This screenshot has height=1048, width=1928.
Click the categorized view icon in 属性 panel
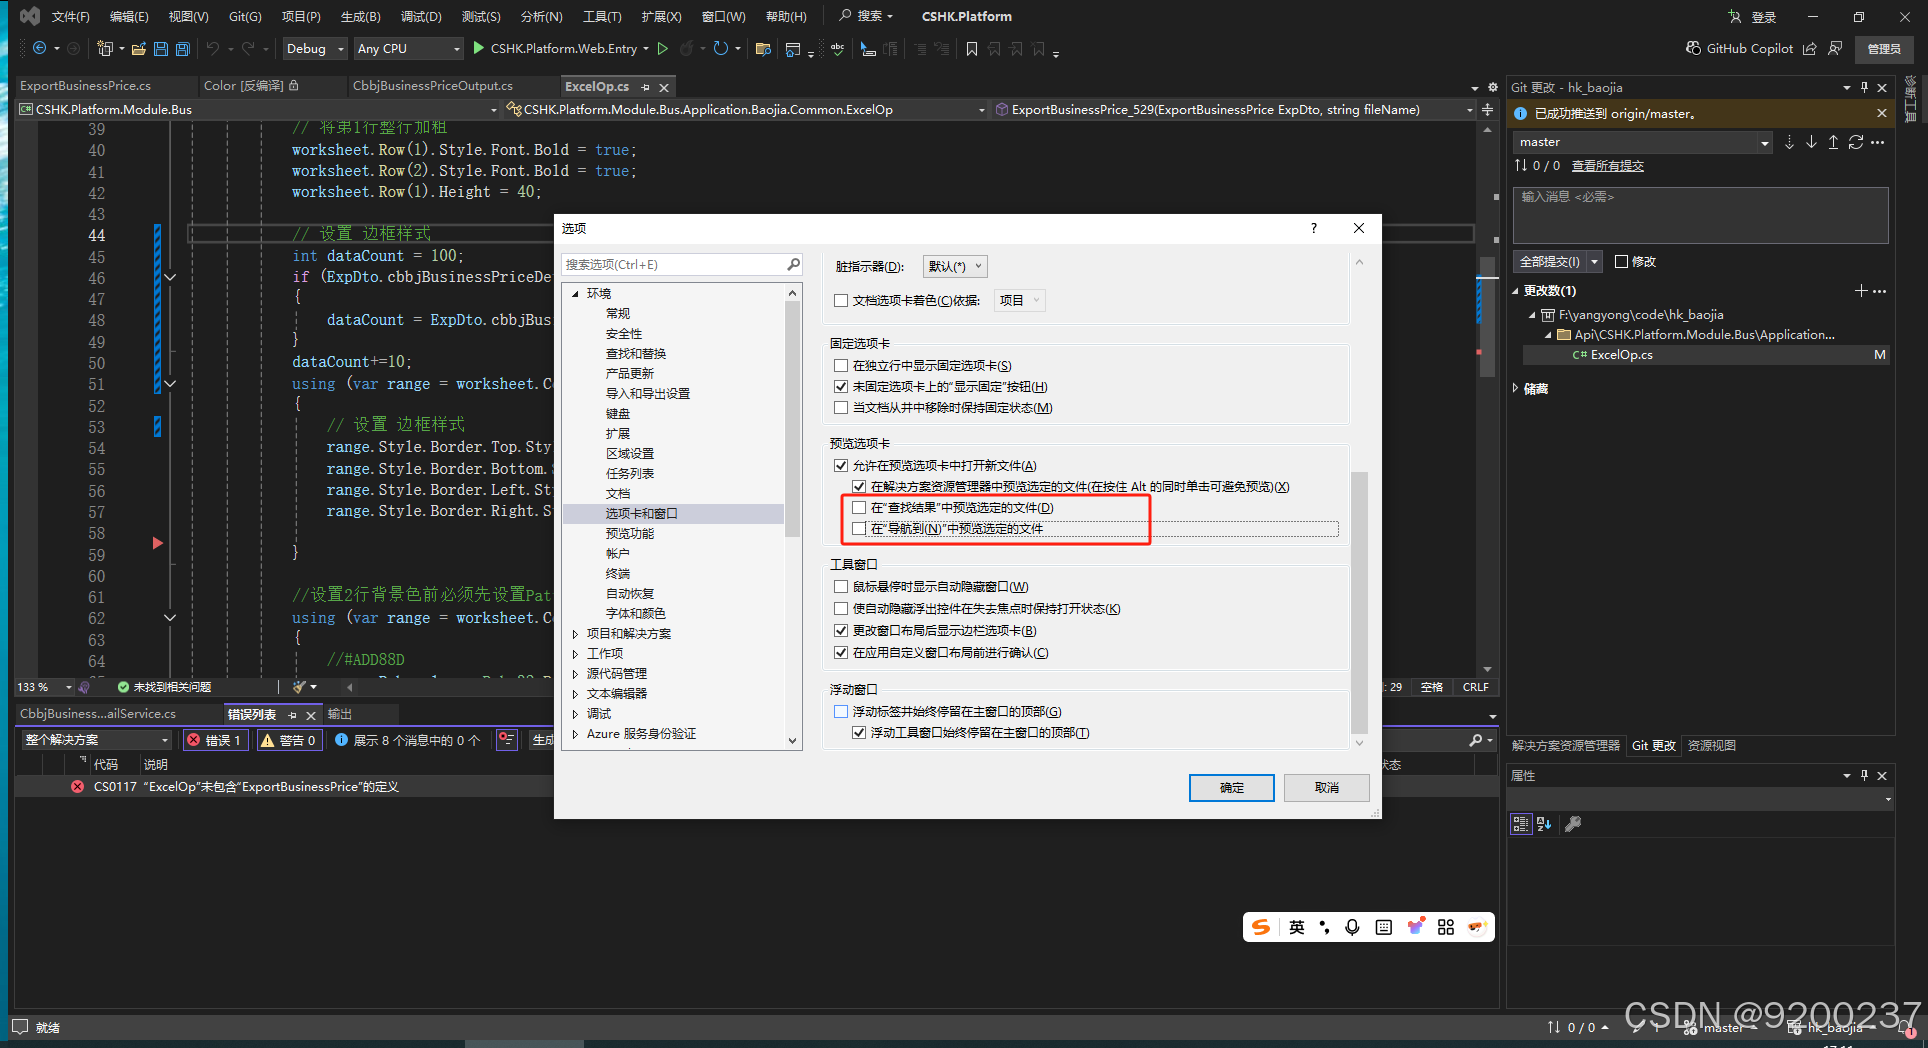[x=1520, y=824]
